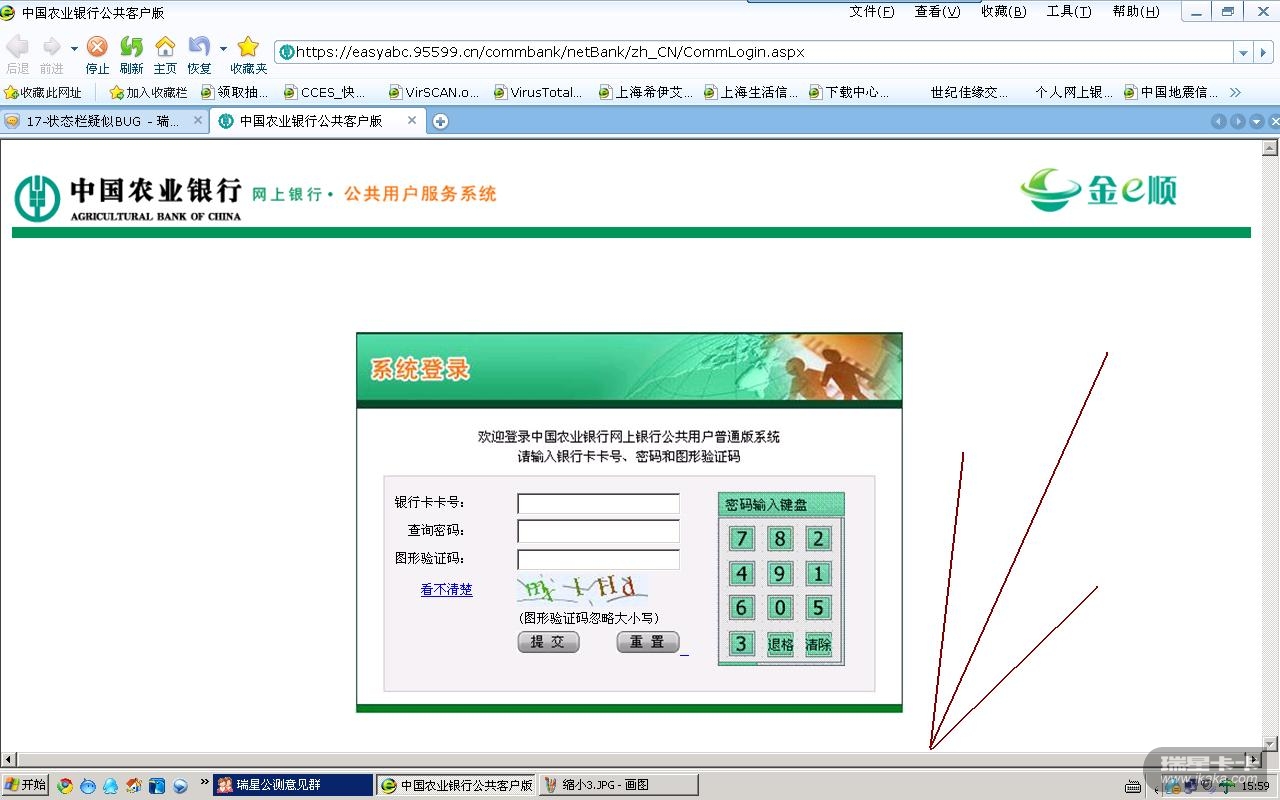Show more bookmarks with the » chevron
1280x800 pixels.
[x=1235, y=92]
